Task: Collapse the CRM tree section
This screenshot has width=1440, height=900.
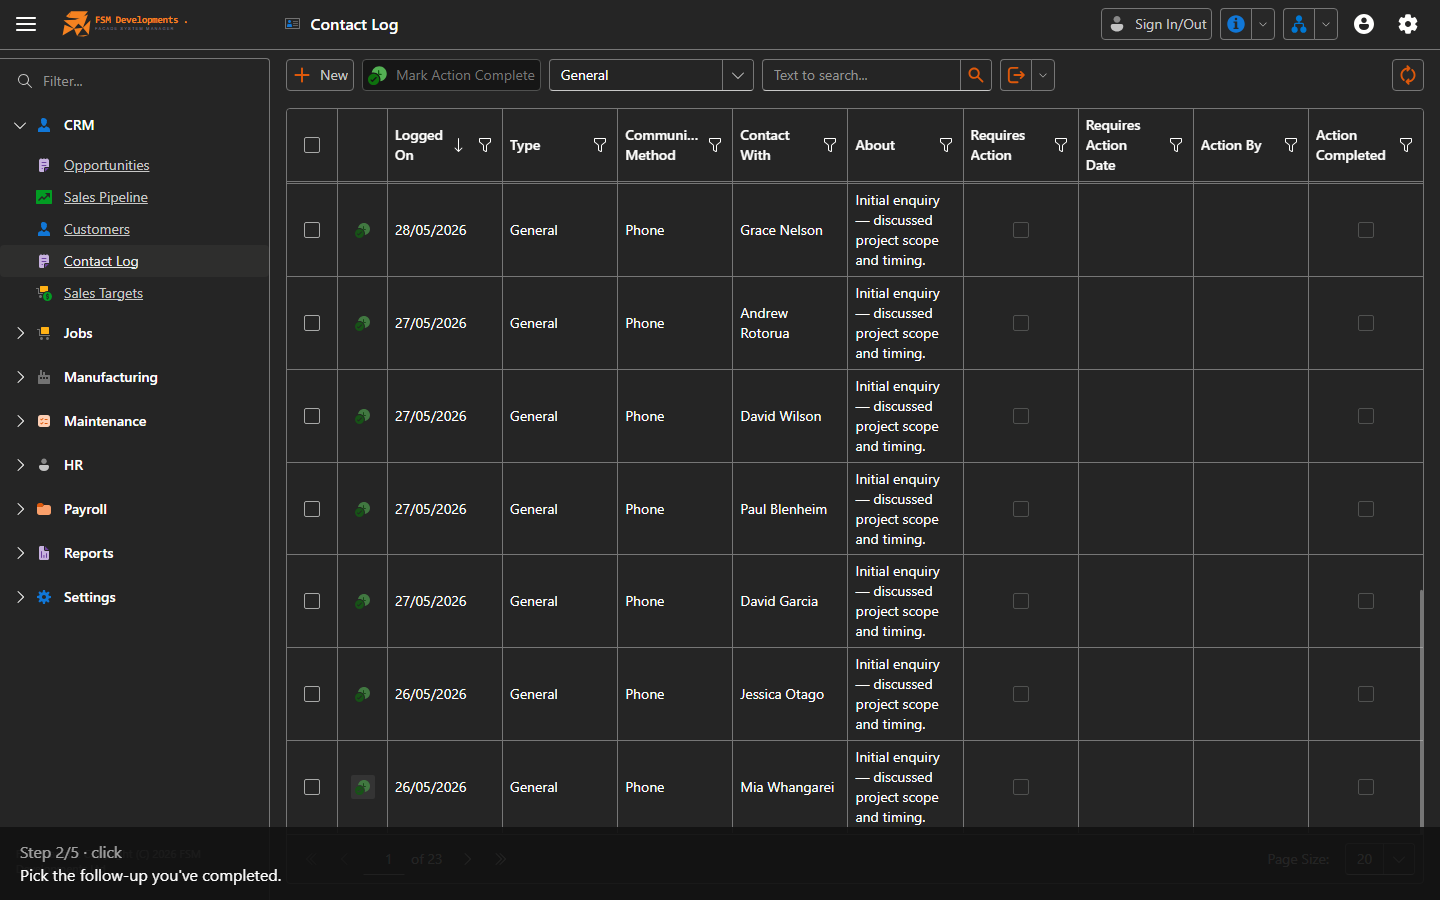Action: (x=20, y=125)
